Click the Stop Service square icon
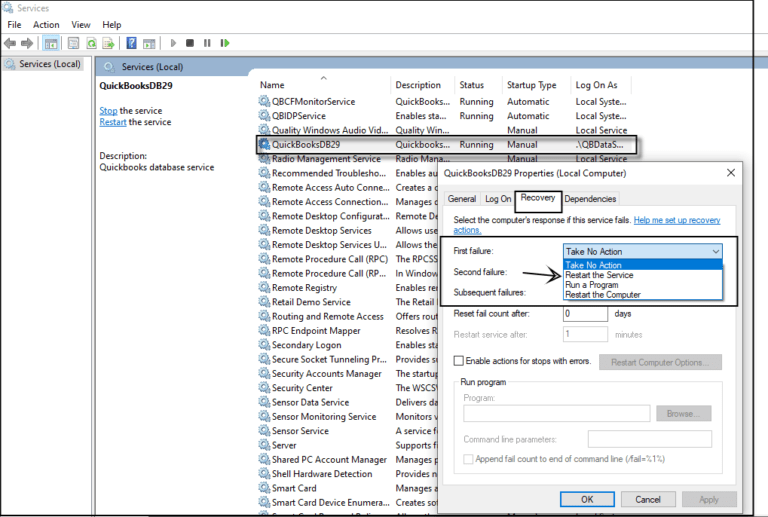768x517 pixels. coord(190,43)
